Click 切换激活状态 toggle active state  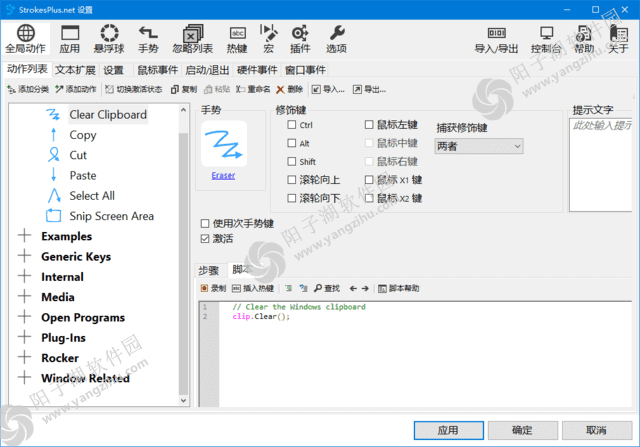click(133, 89)
